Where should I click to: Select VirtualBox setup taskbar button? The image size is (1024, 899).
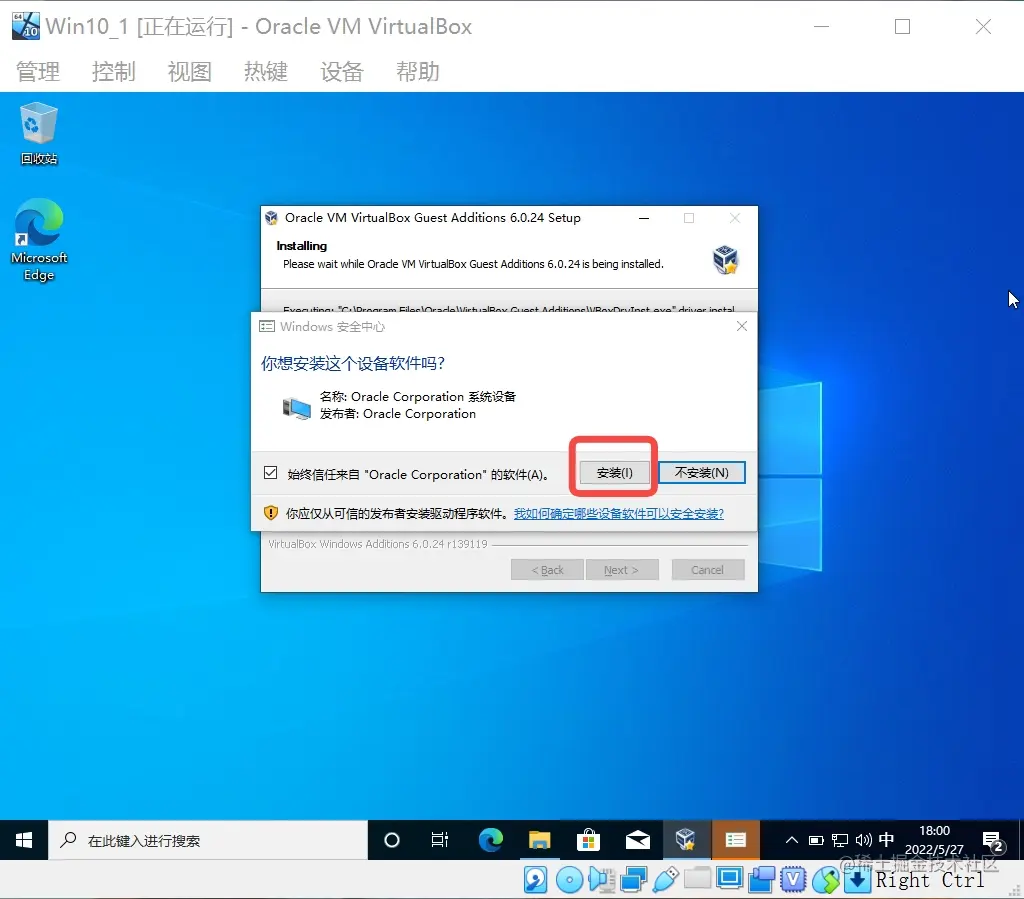tap(686, 840)
